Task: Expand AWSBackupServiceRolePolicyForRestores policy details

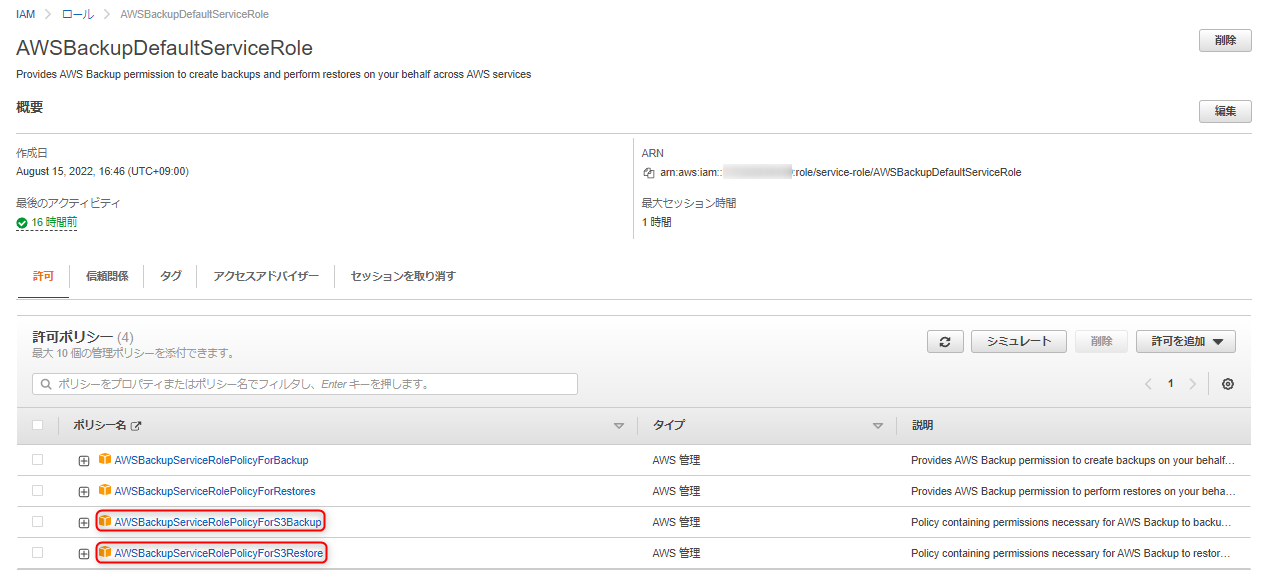Action: tap(84, 491)
